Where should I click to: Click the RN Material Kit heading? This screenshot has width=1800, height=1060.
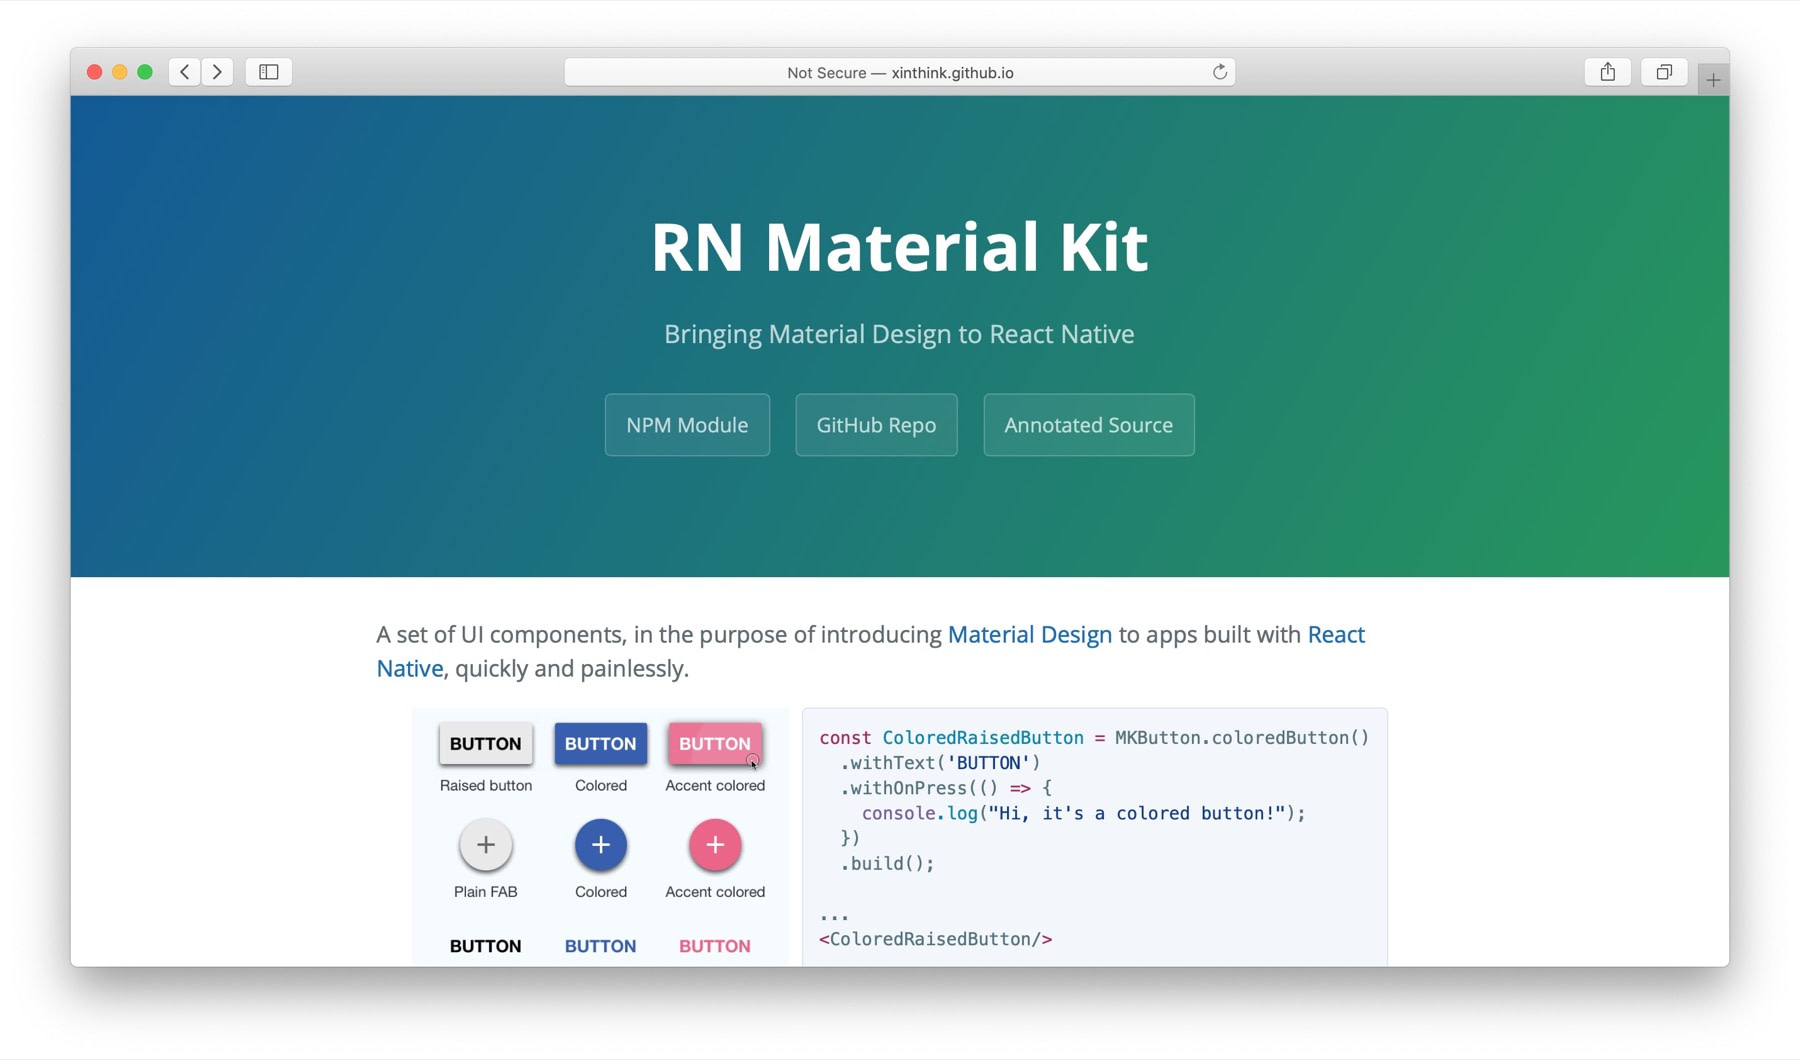899,247
